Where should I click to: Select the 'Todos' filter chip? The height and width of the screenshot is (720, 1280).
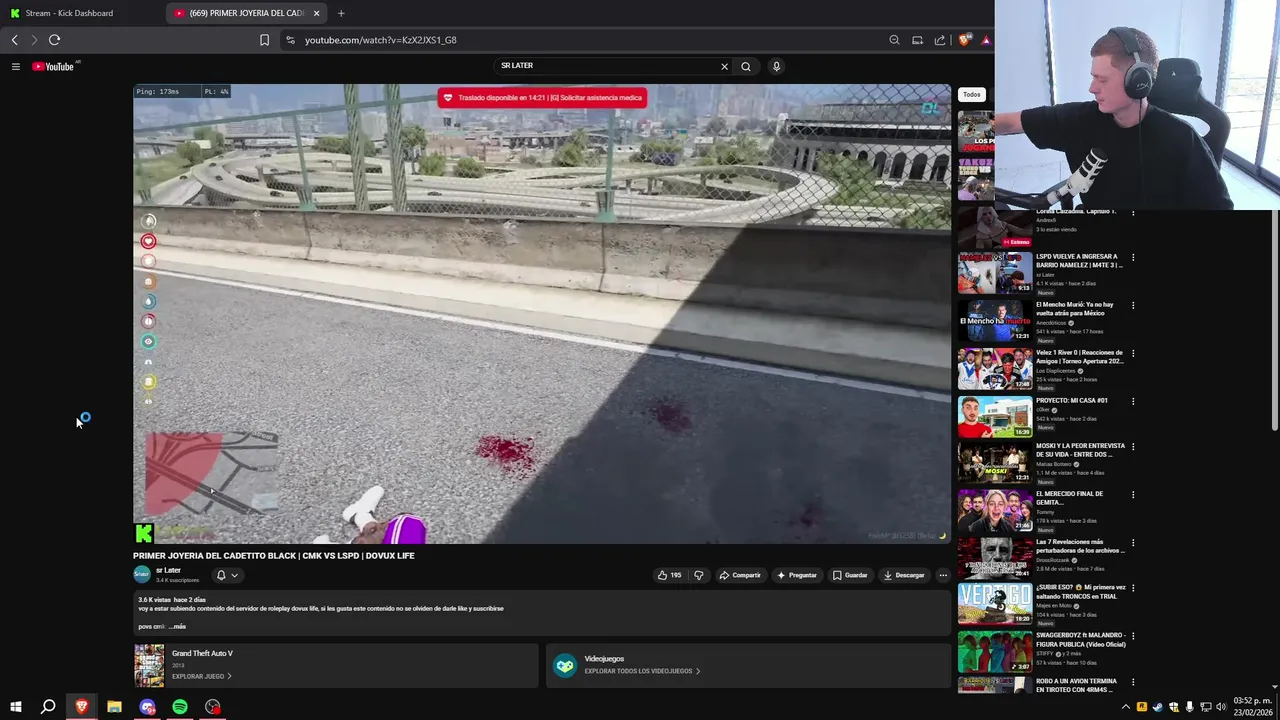click(972, 95)
